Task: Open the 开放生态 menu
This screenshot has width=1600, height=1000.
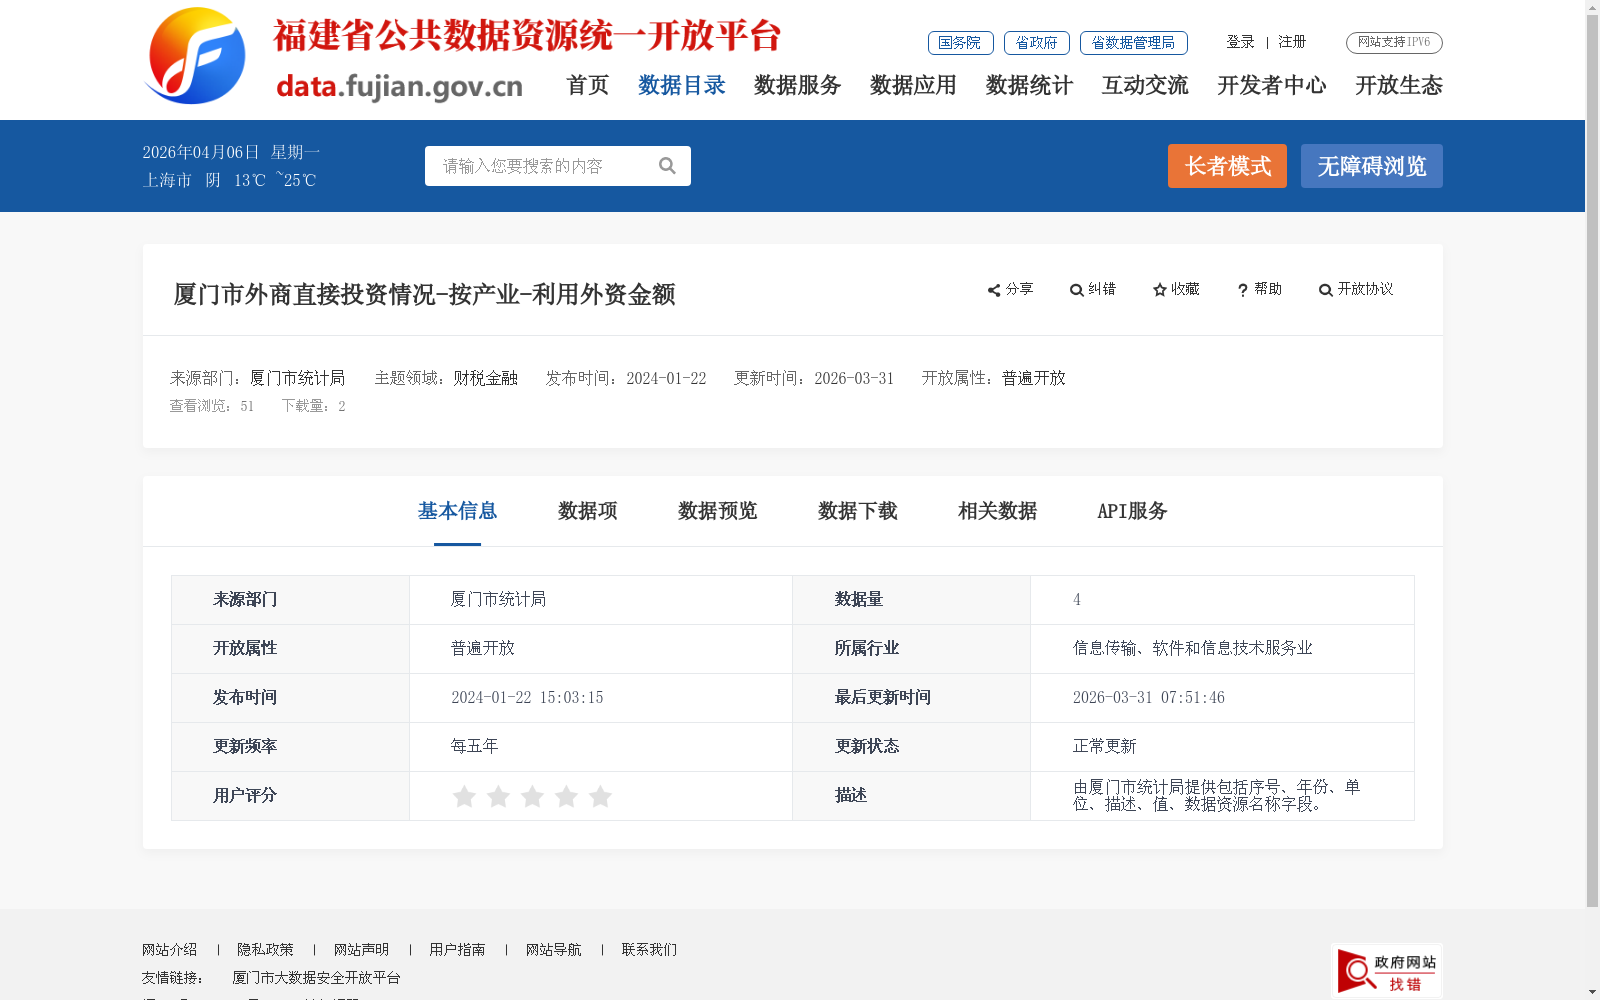Action: coord(1399,86)
